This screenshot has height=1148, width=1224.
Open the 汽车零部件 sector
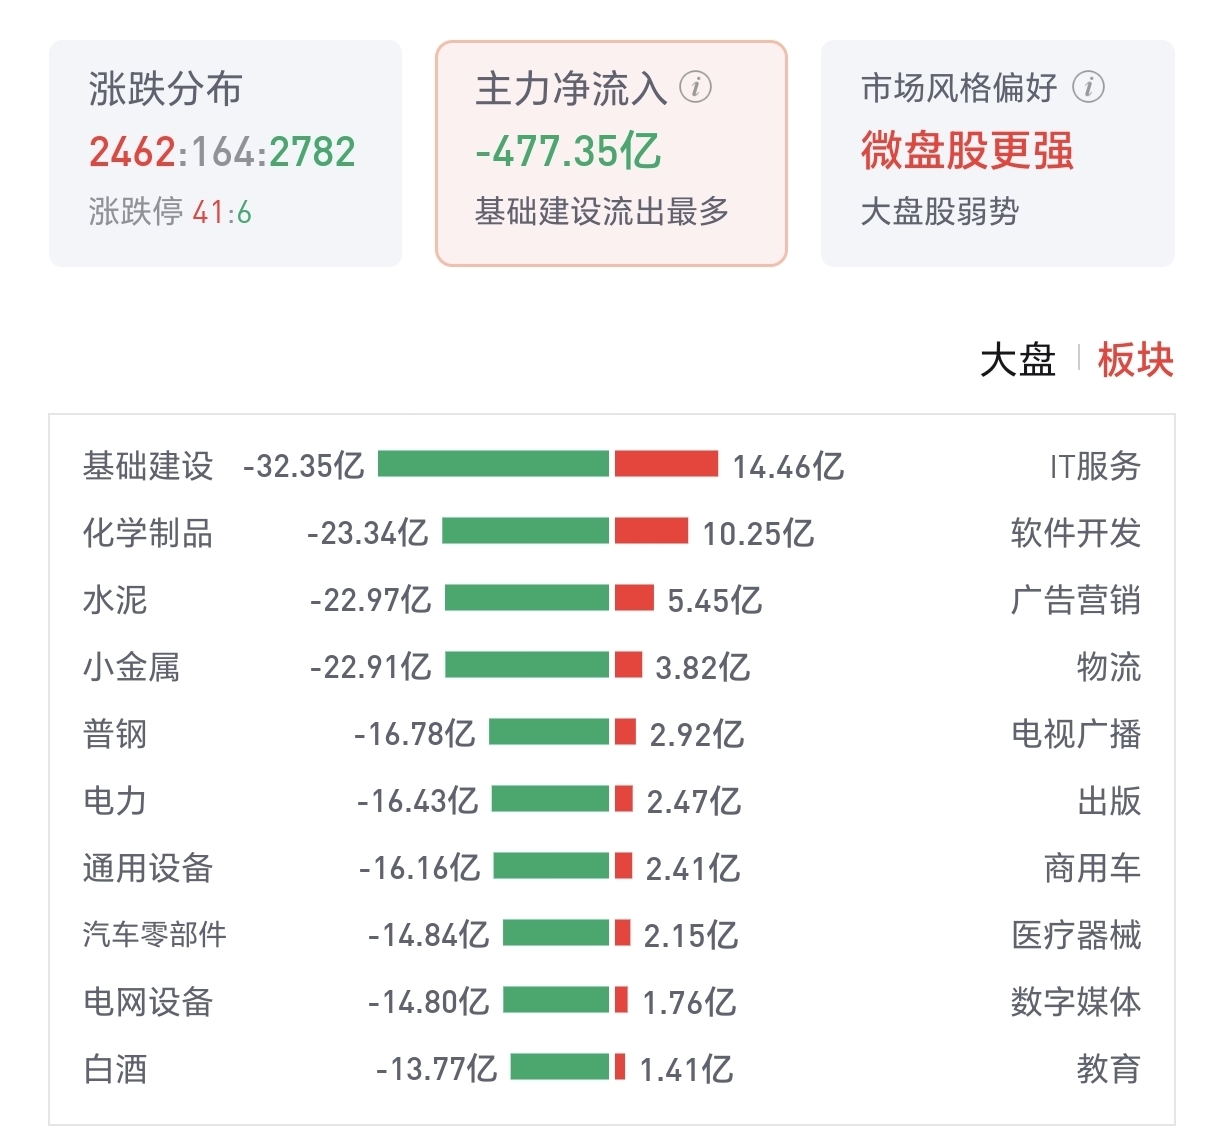[155, 935]
